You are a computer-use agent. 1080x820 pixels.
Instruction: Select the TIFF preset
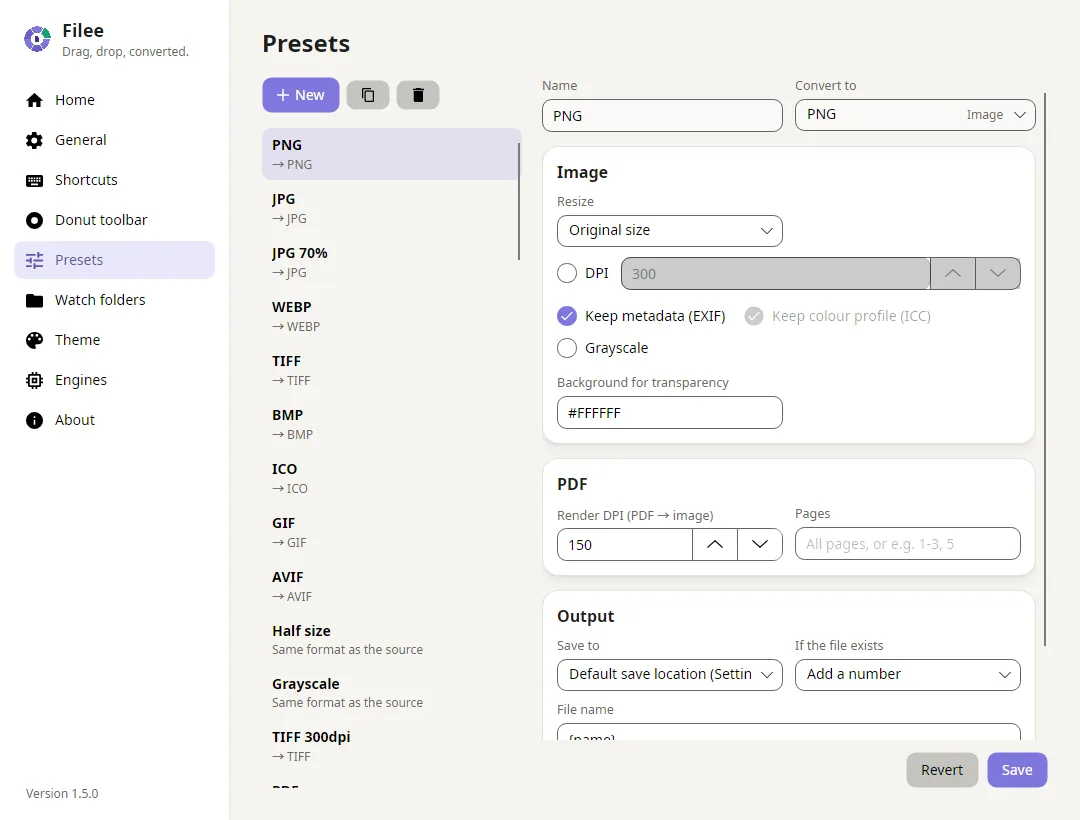[x=391, y=370]
